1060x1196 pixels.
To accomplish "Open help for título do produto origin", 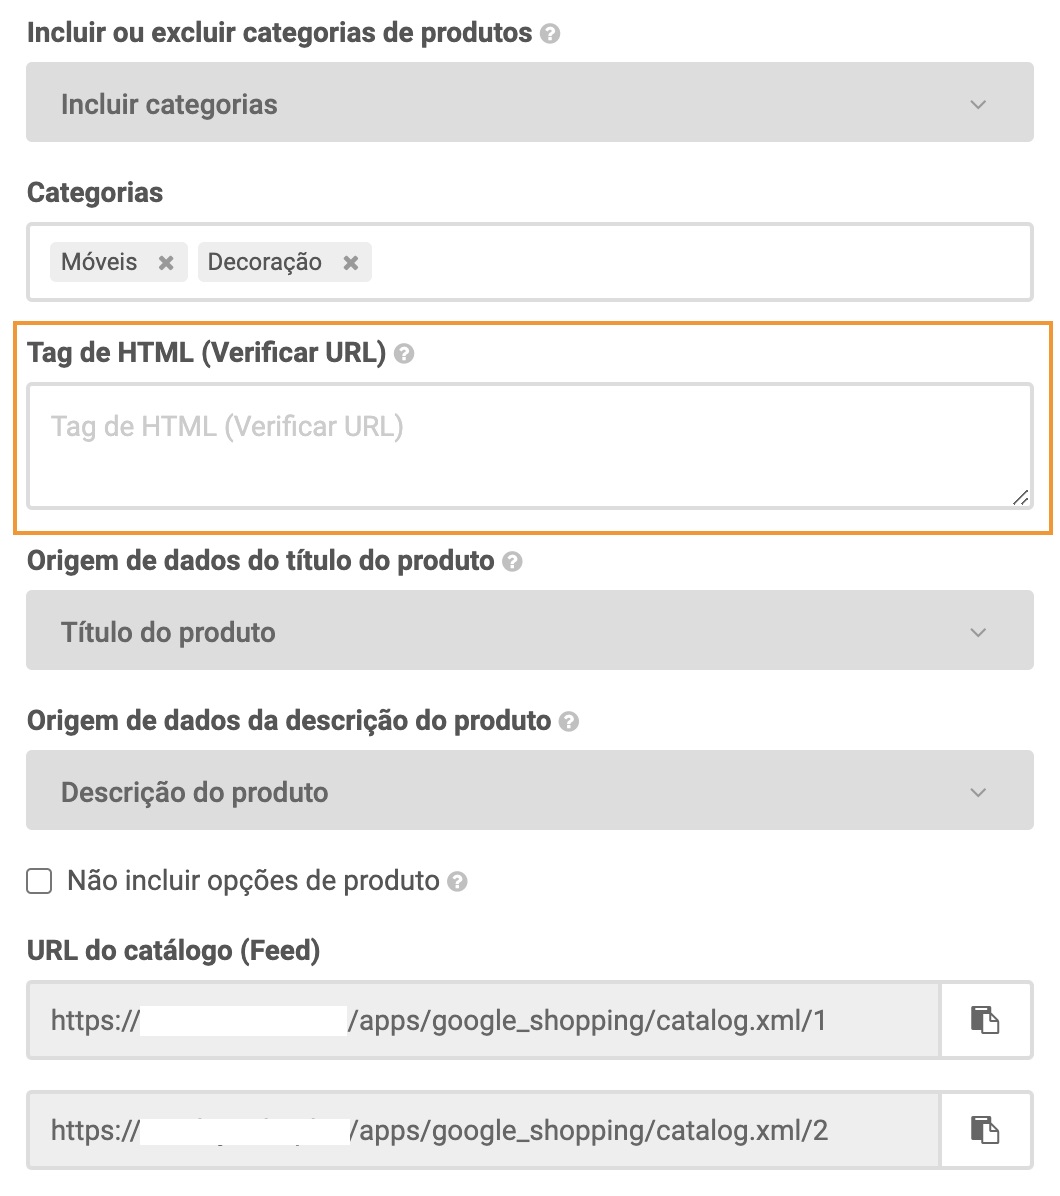I will 512,562.
